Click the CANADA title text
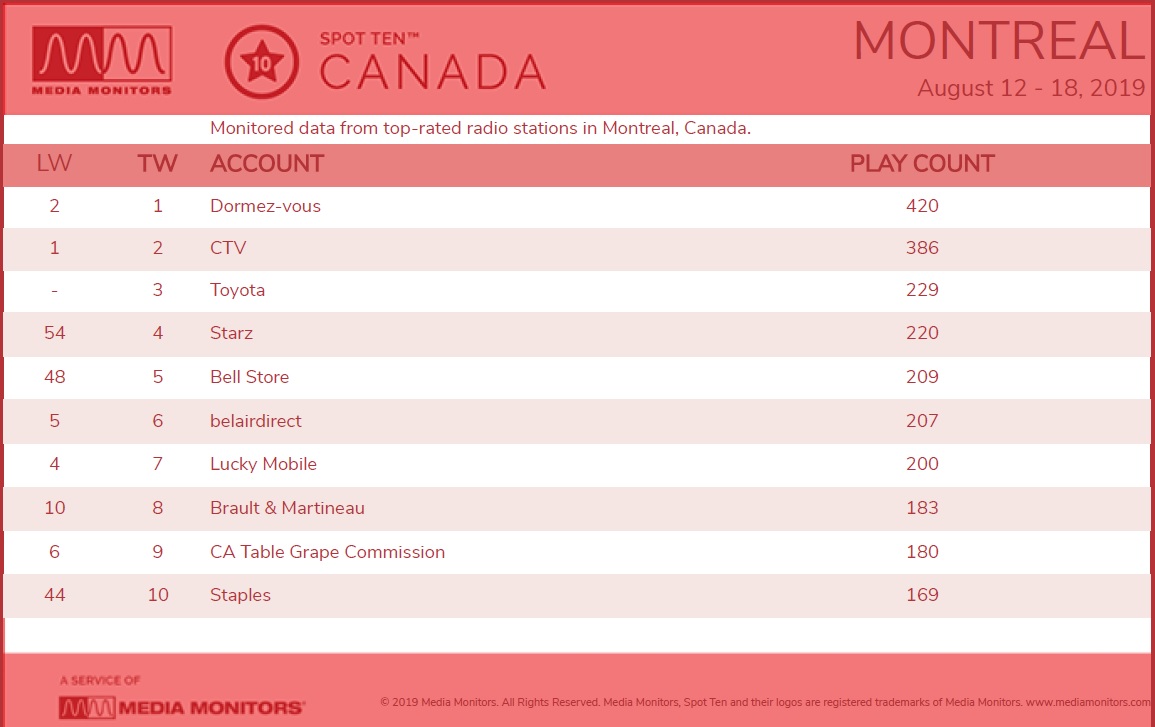The width and height of the screenshot is (1155, 727). [x=432, y=72]
